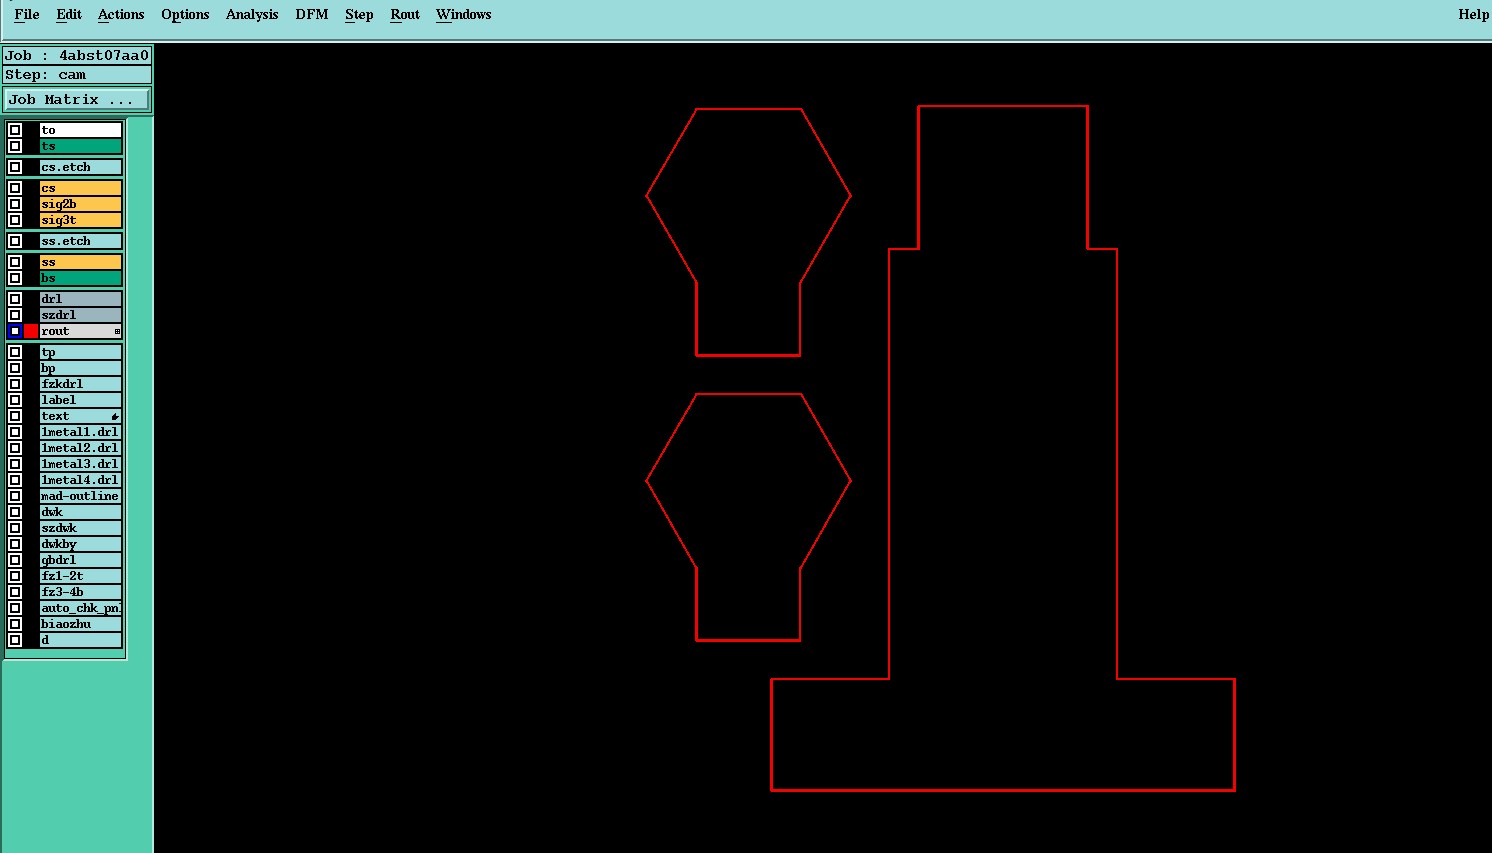Disable the rout layer checkbox
The width and height of the screenshot is (1492, 853).
coord(15,331)
